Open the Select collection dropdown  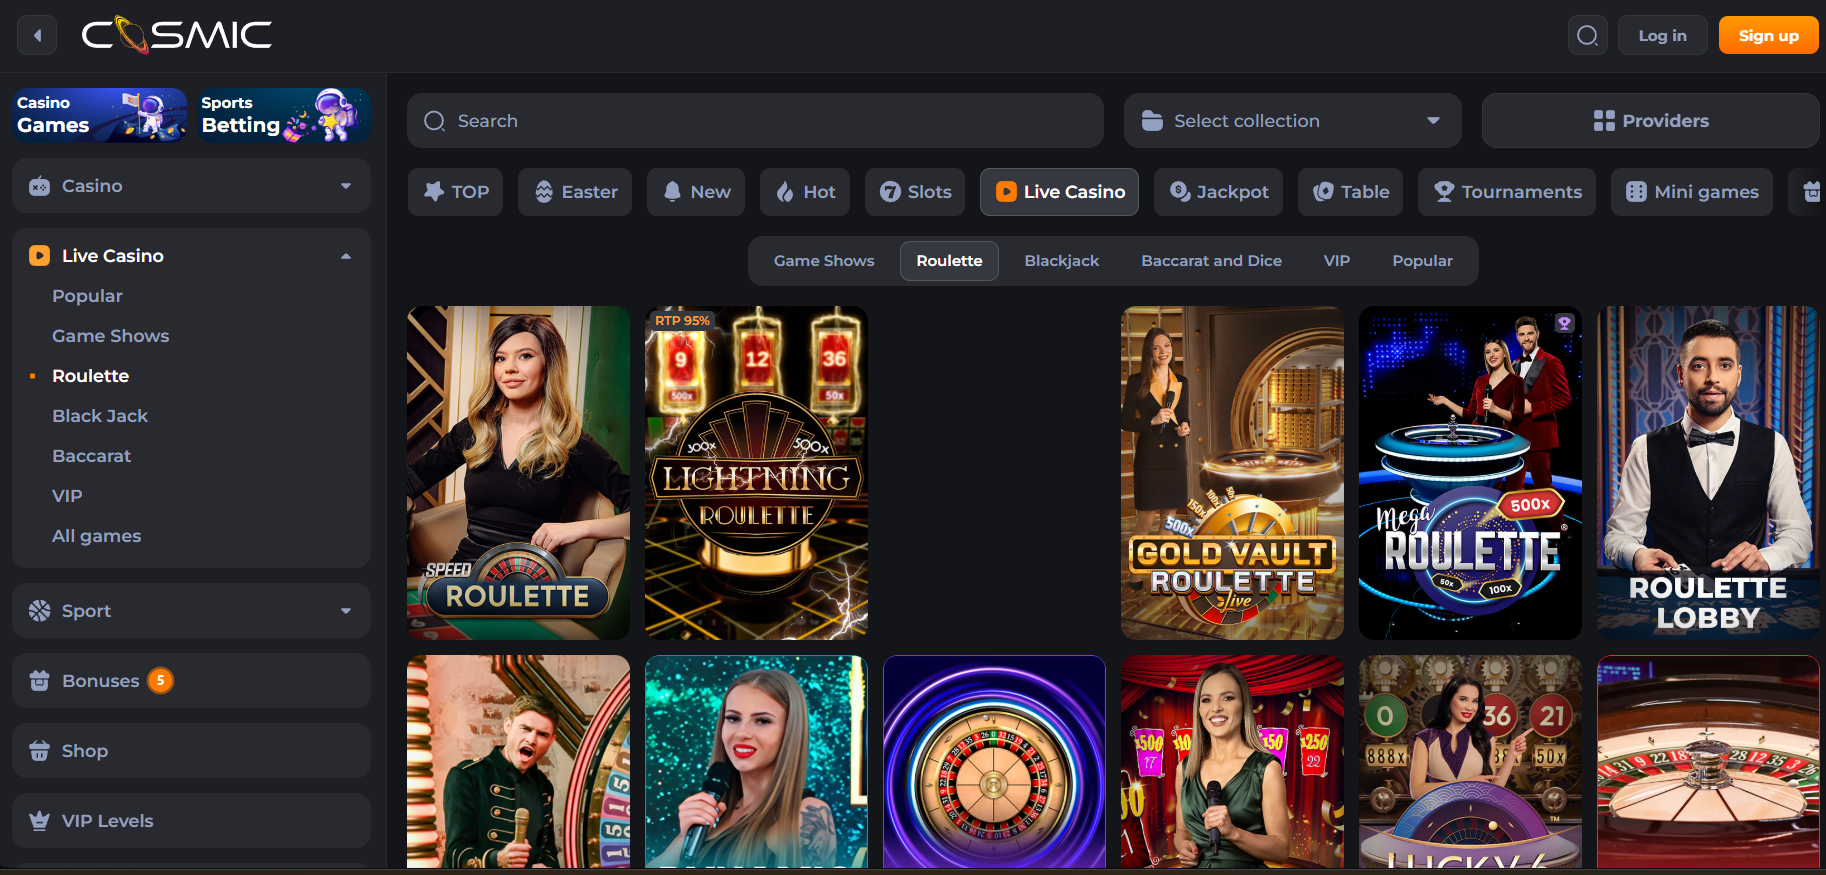[1292, 121]
